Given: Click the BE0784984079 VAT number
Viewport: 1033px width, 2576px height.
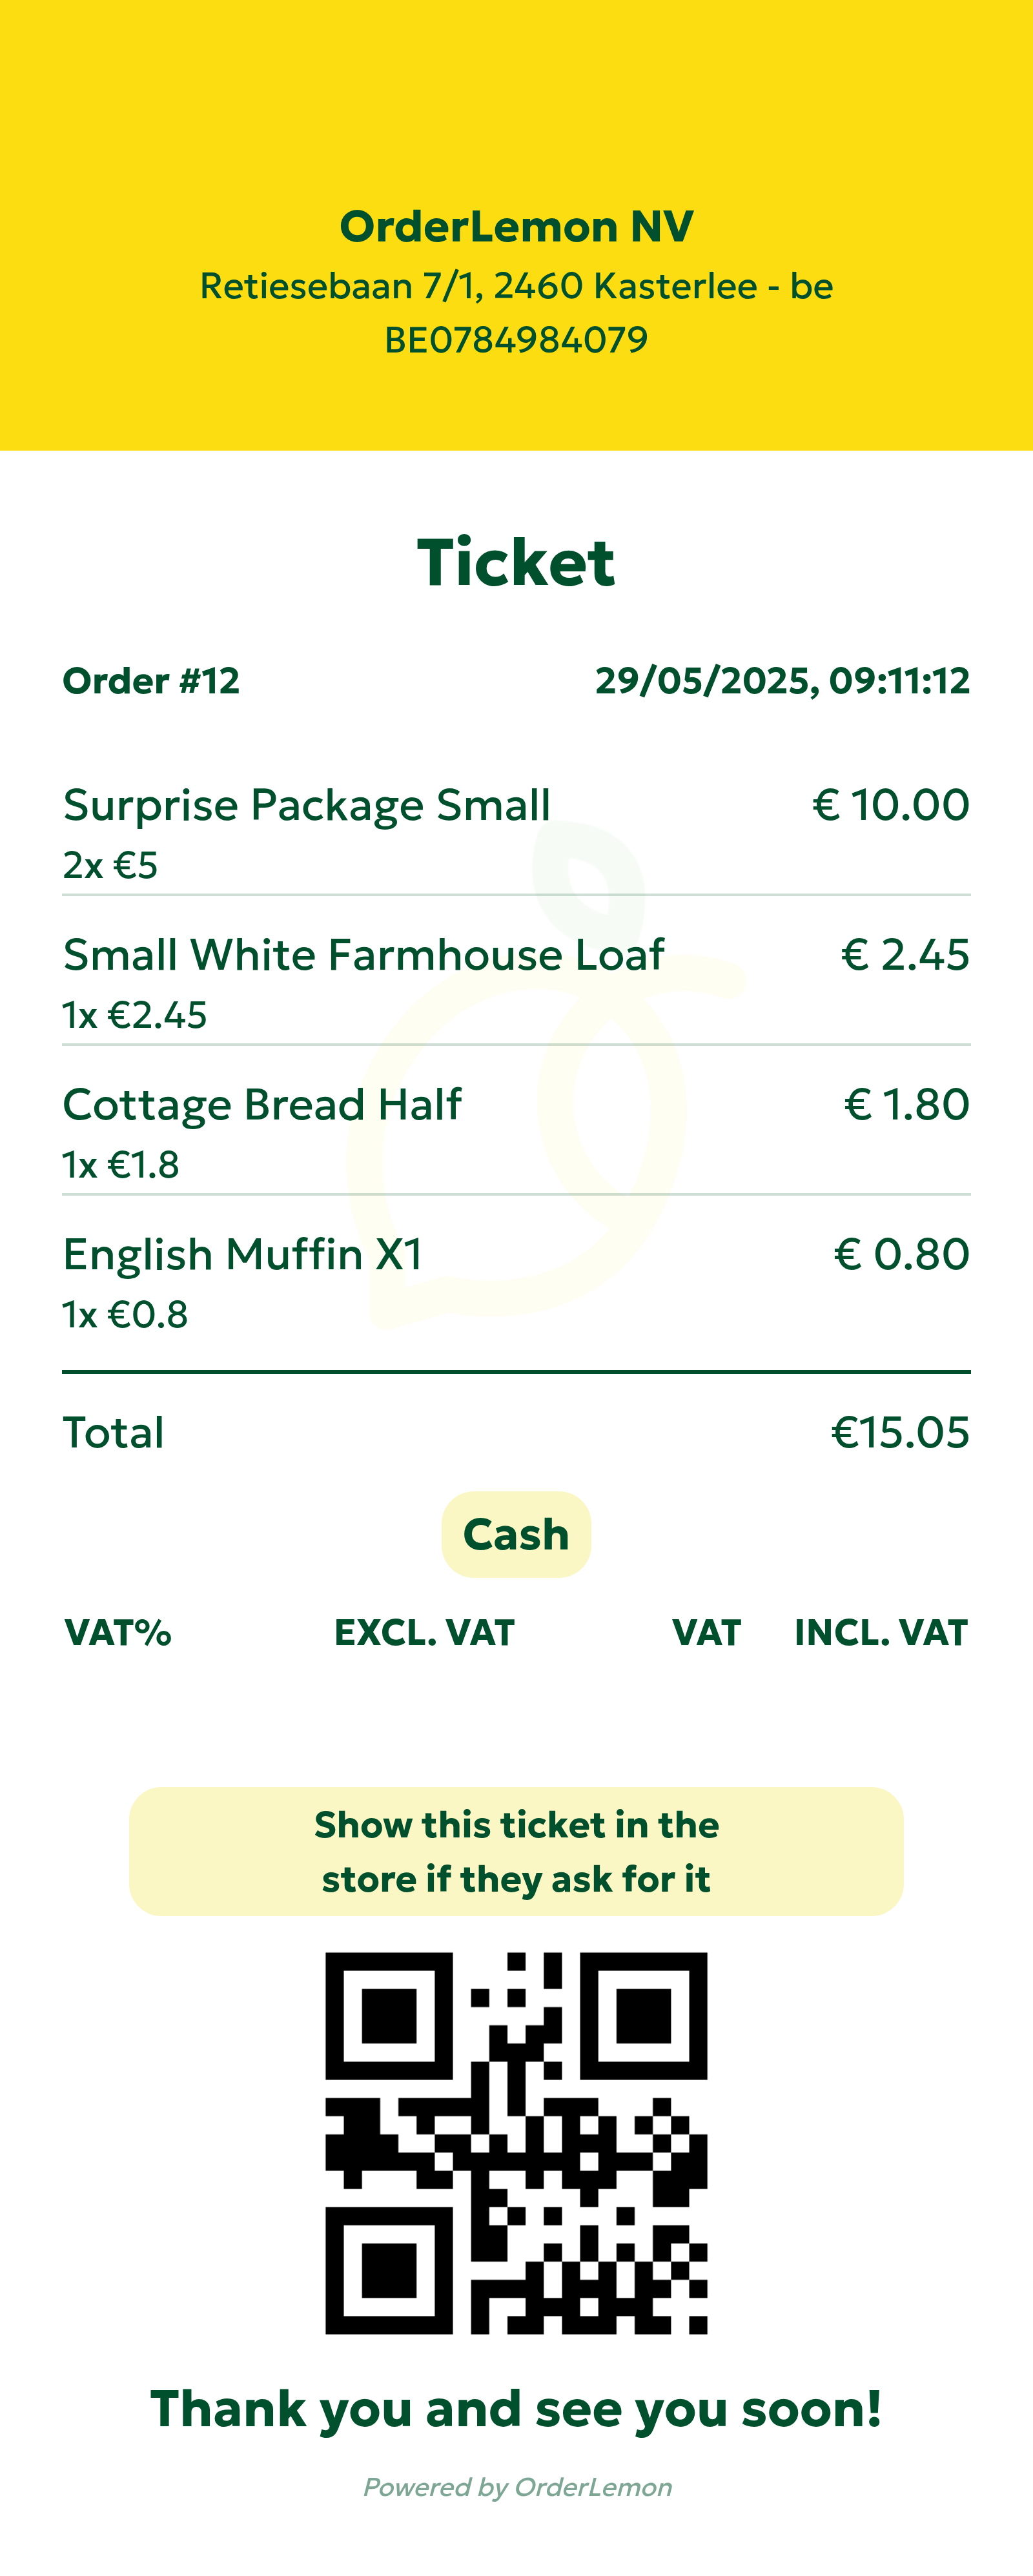Looking at the screenshot, I should coord(516,340).
